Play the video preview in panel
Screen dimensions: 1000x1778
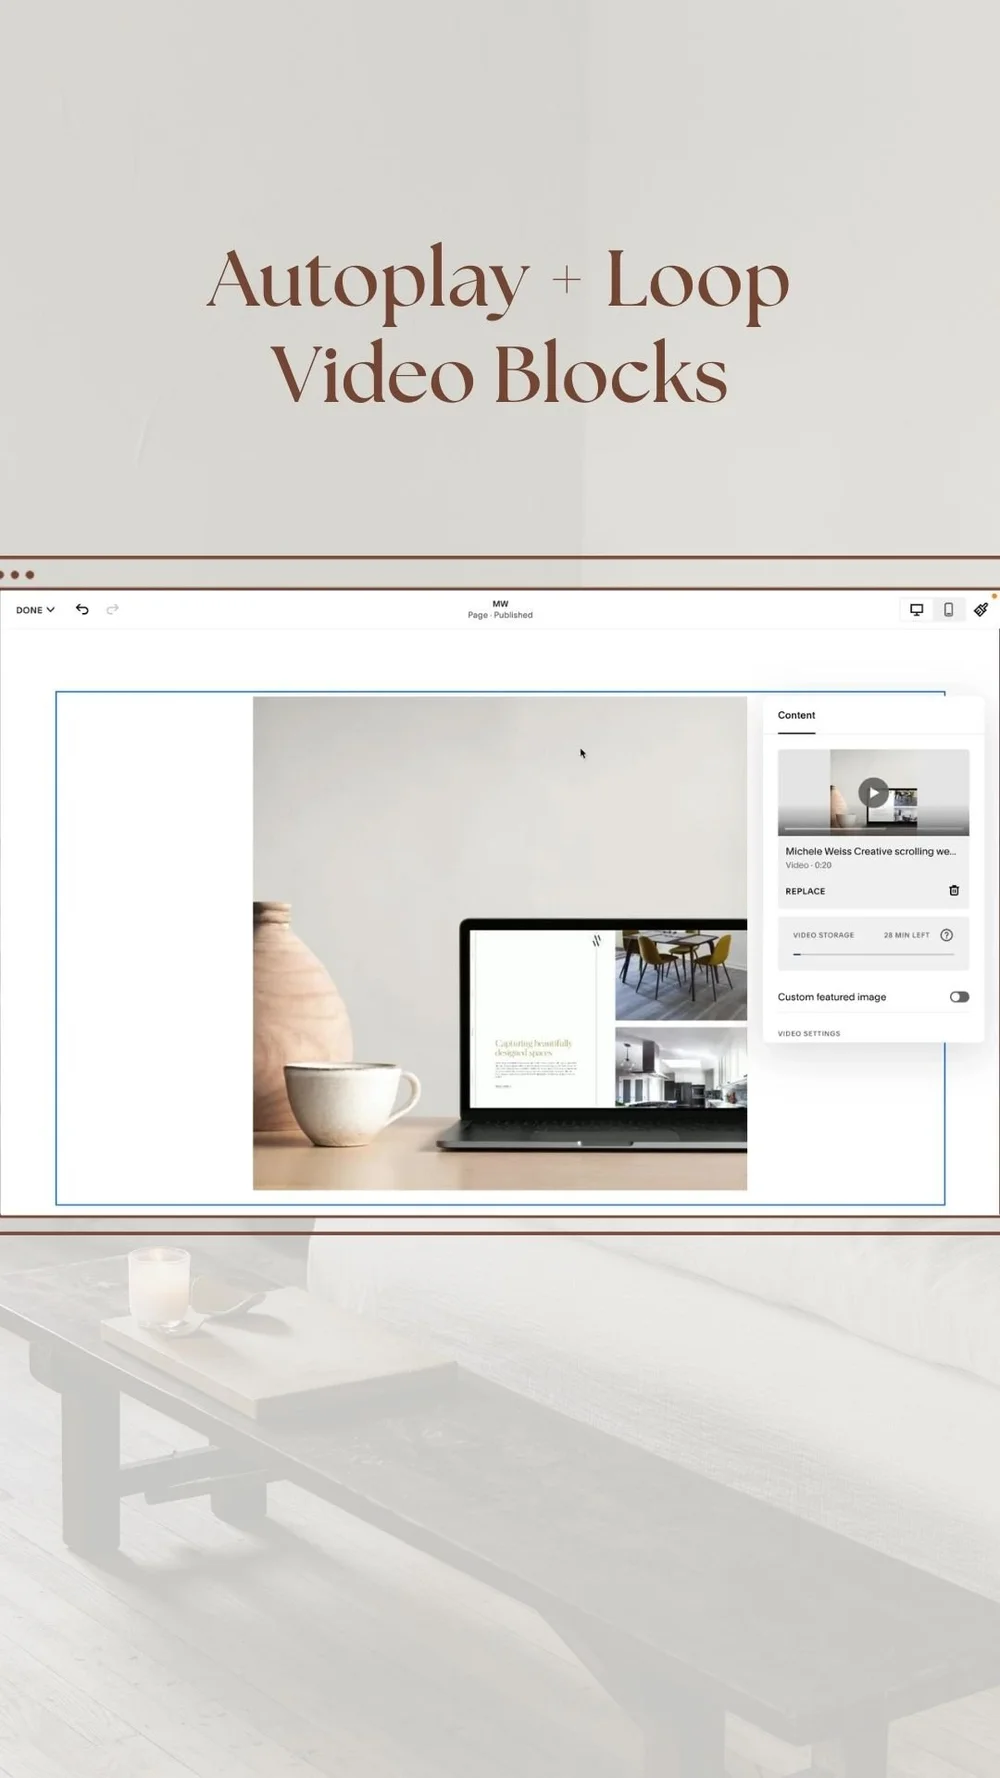(873, 793)
